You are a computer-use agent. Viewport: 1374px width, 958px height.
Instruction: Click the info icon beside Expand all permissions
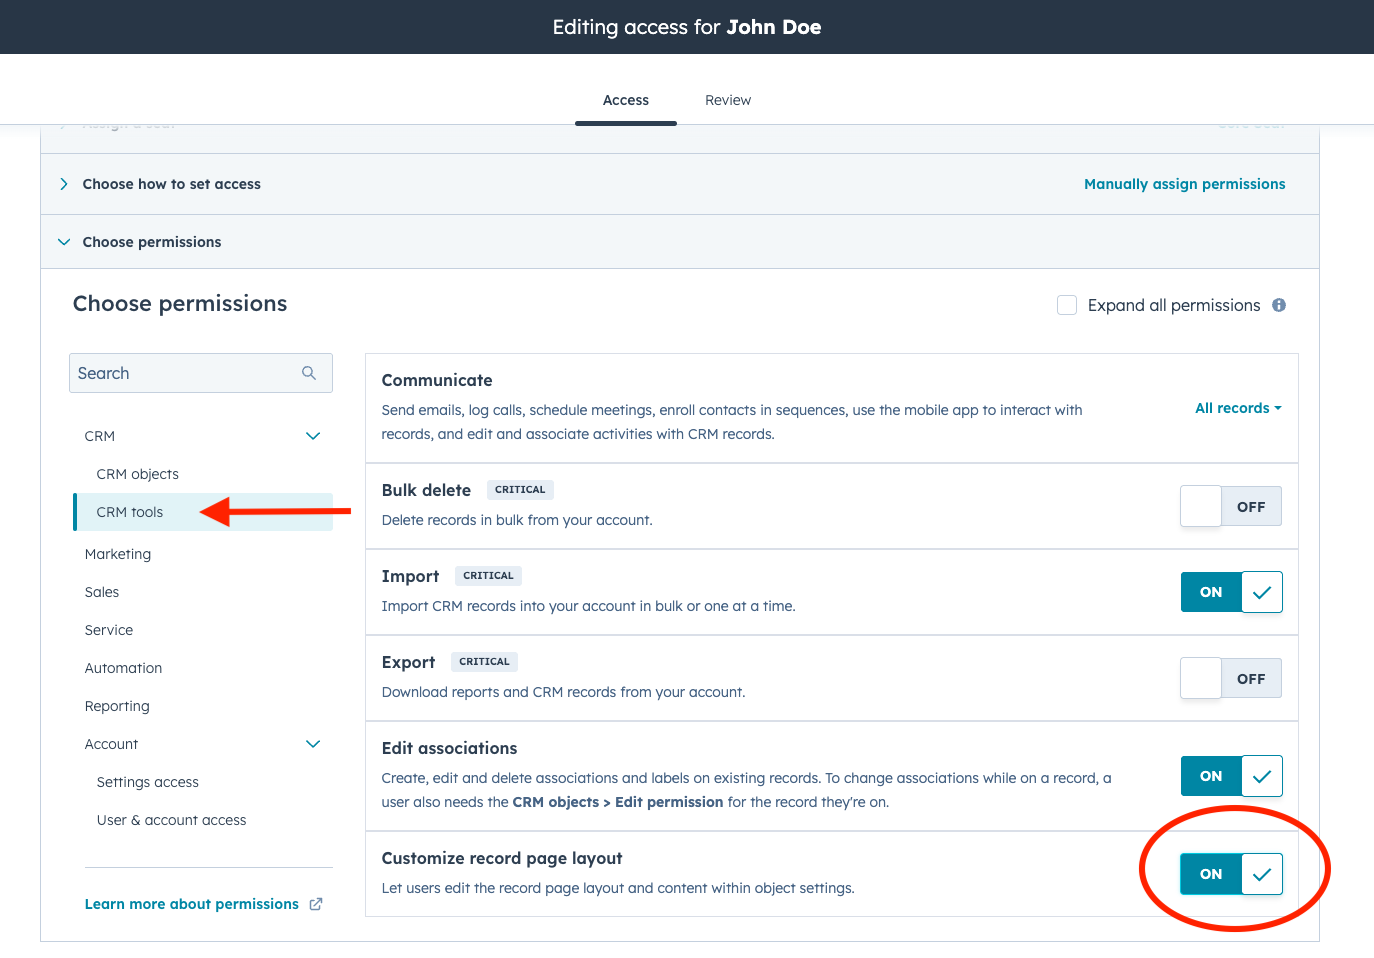tap(1279, 305)
